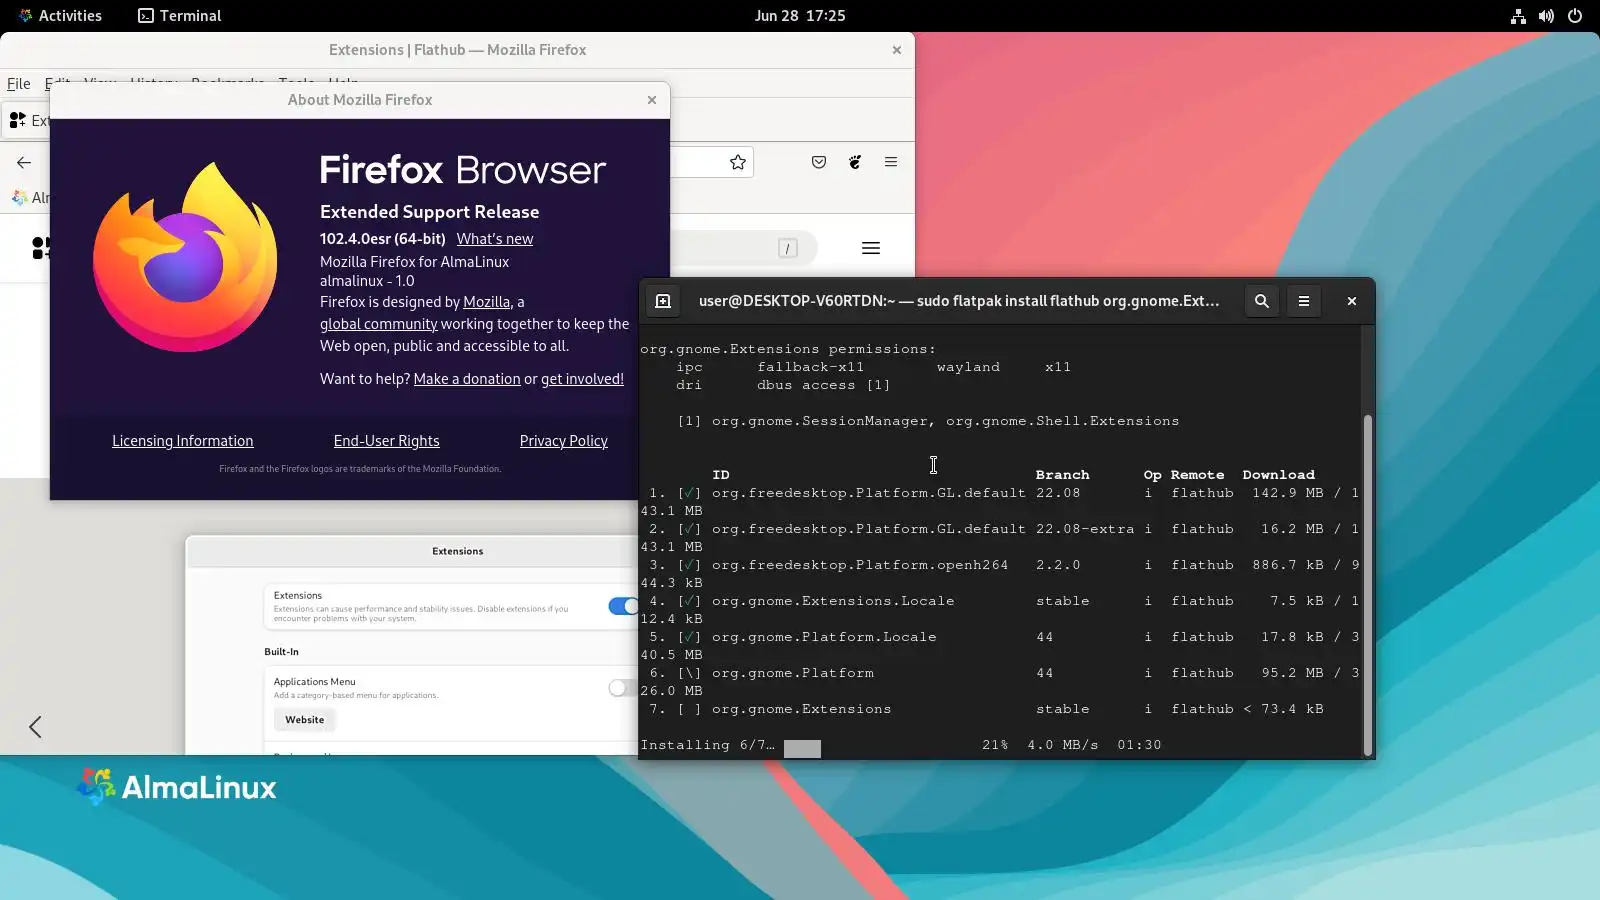Toggle the Applications Menu extension switch
This screenshot has height=900, width=1600.
[623, 688]
